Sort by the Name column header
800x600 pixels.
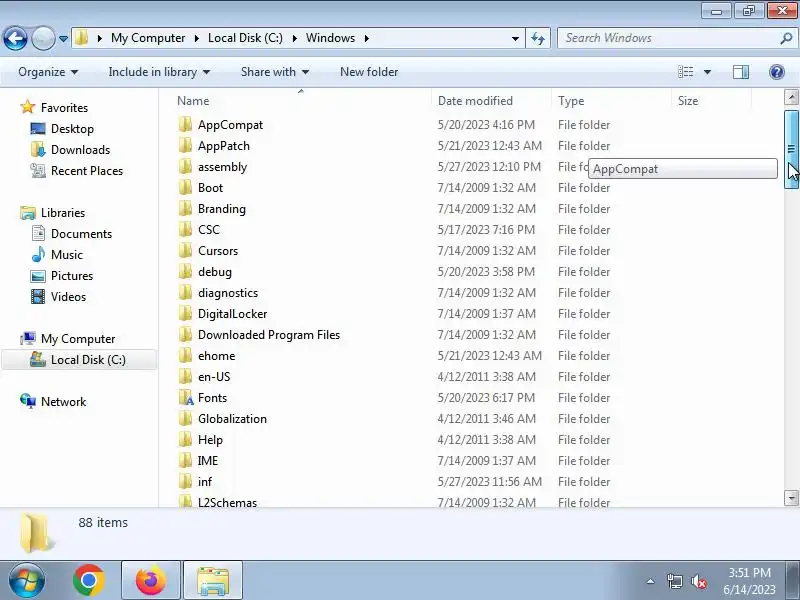coord(193,101)
